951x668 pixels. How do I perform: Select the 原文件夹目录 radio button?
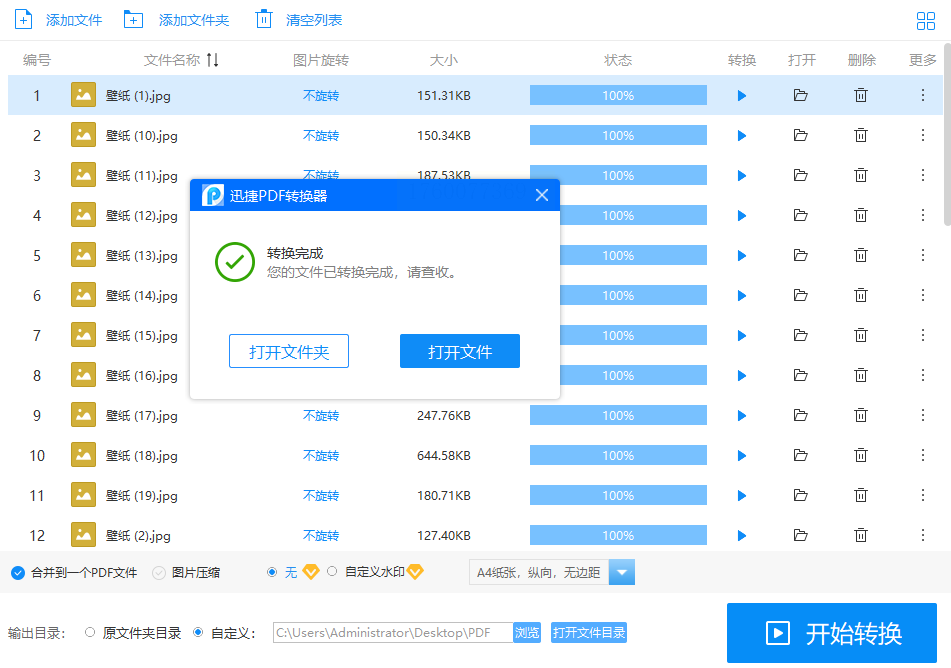(x=91, y=632)
